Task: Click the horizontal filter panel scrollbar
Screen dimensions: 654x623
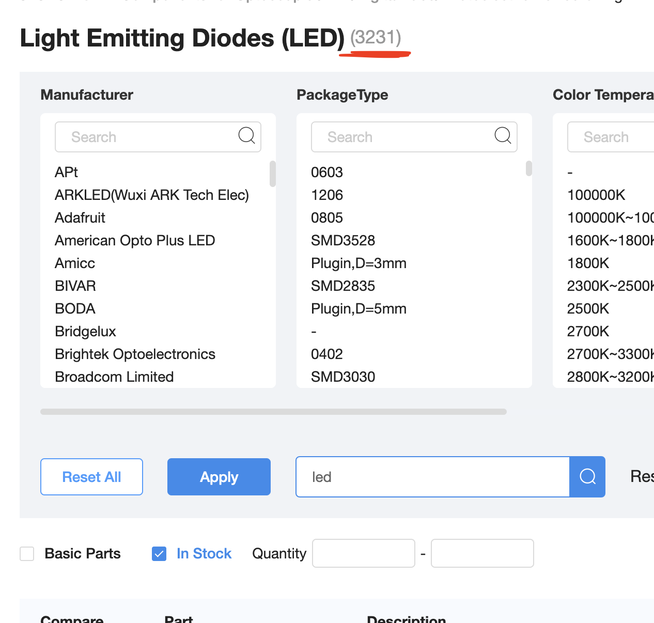Action: pyautogui.click(x=274, y=412)
